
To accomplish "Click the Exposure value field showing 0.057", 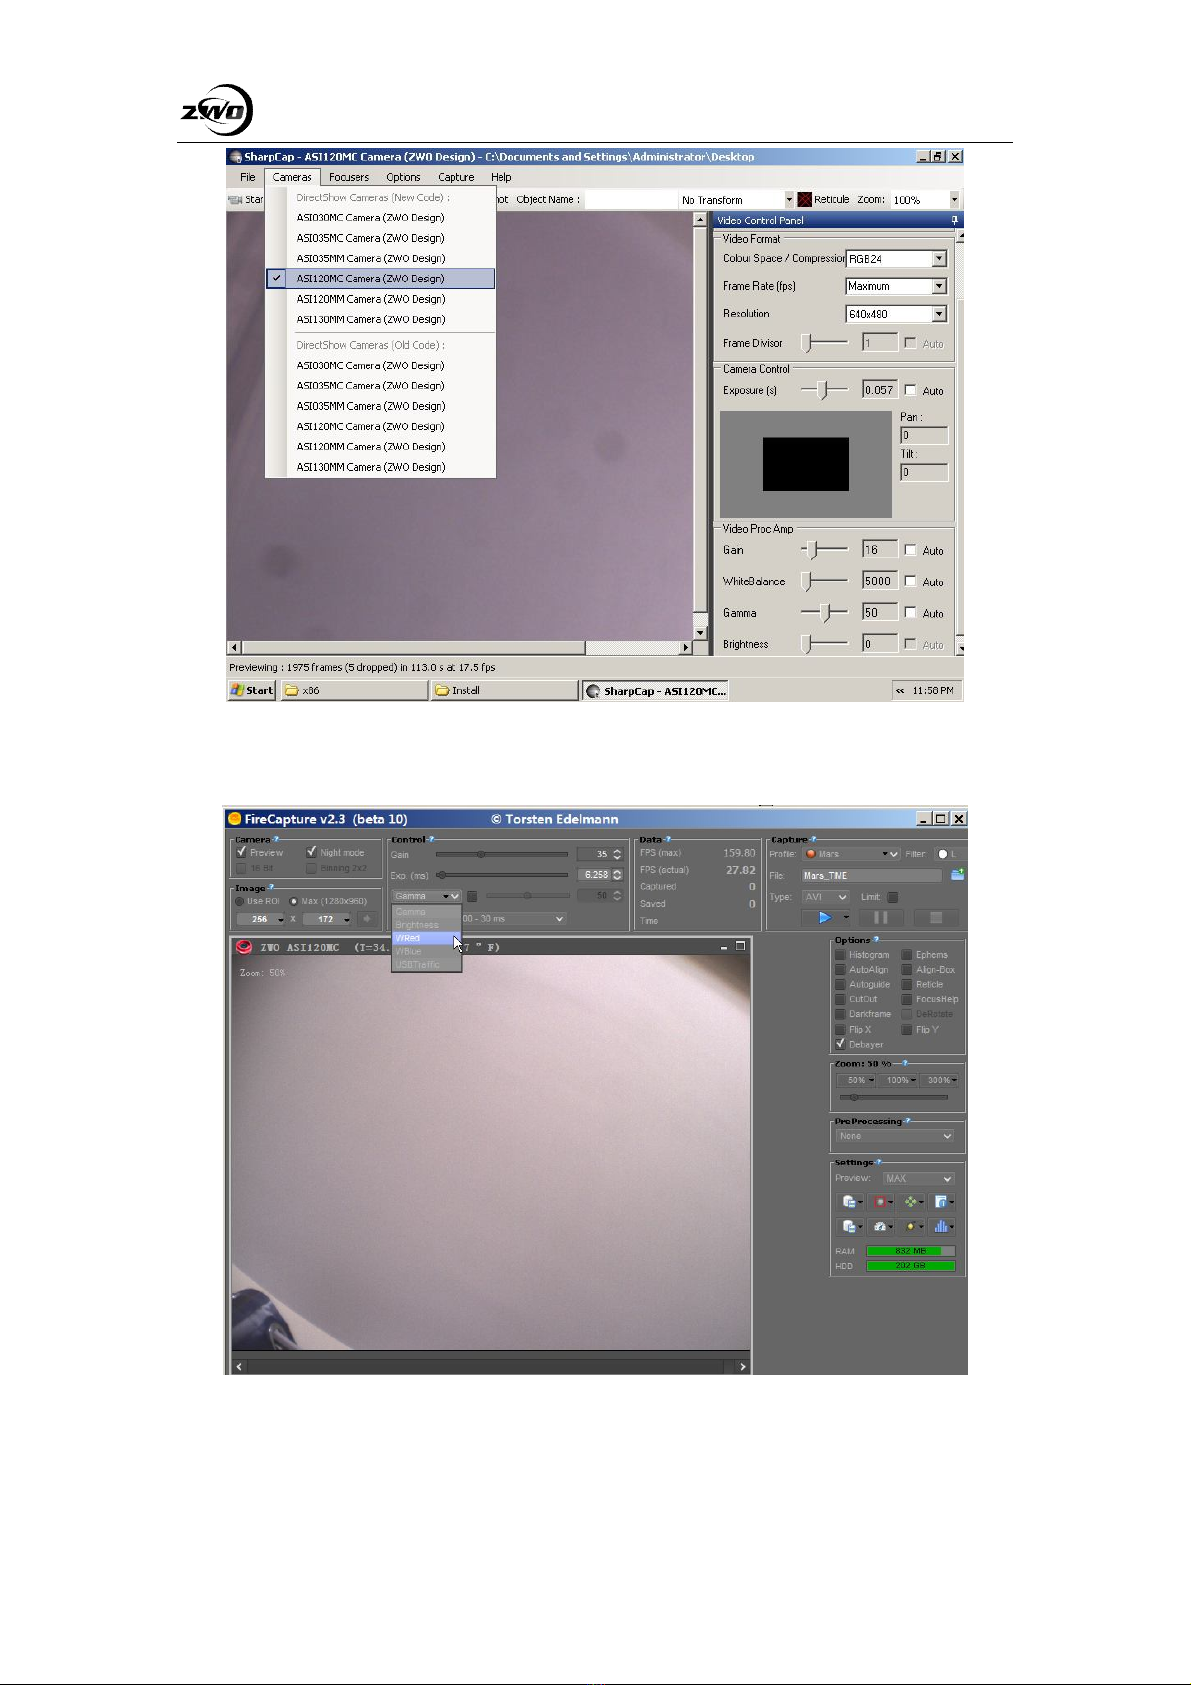I will pos(880,390).
